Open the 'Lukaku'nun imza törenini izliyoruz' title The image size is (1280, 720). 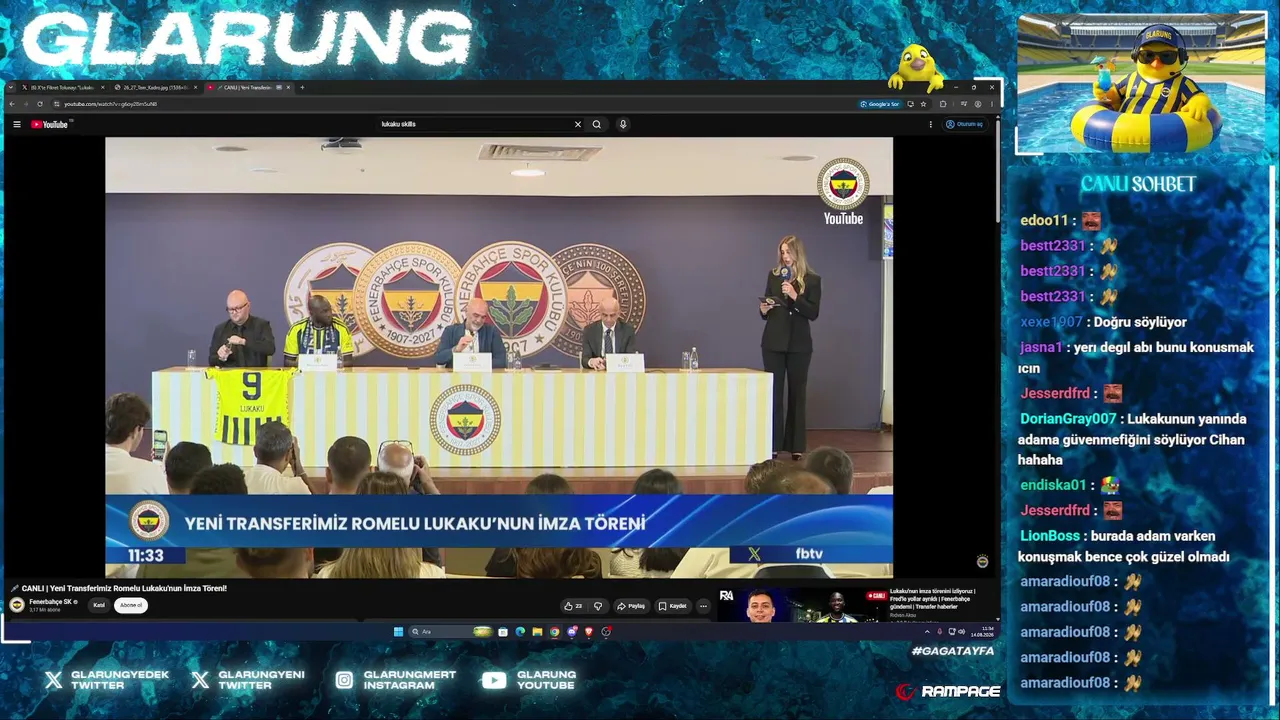coord(932,598)
